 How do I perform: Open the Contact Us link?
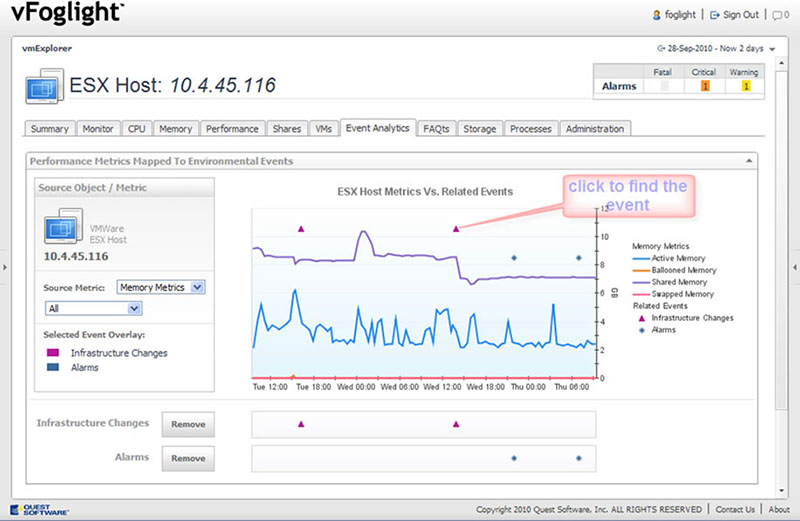(x=735, y=509)
